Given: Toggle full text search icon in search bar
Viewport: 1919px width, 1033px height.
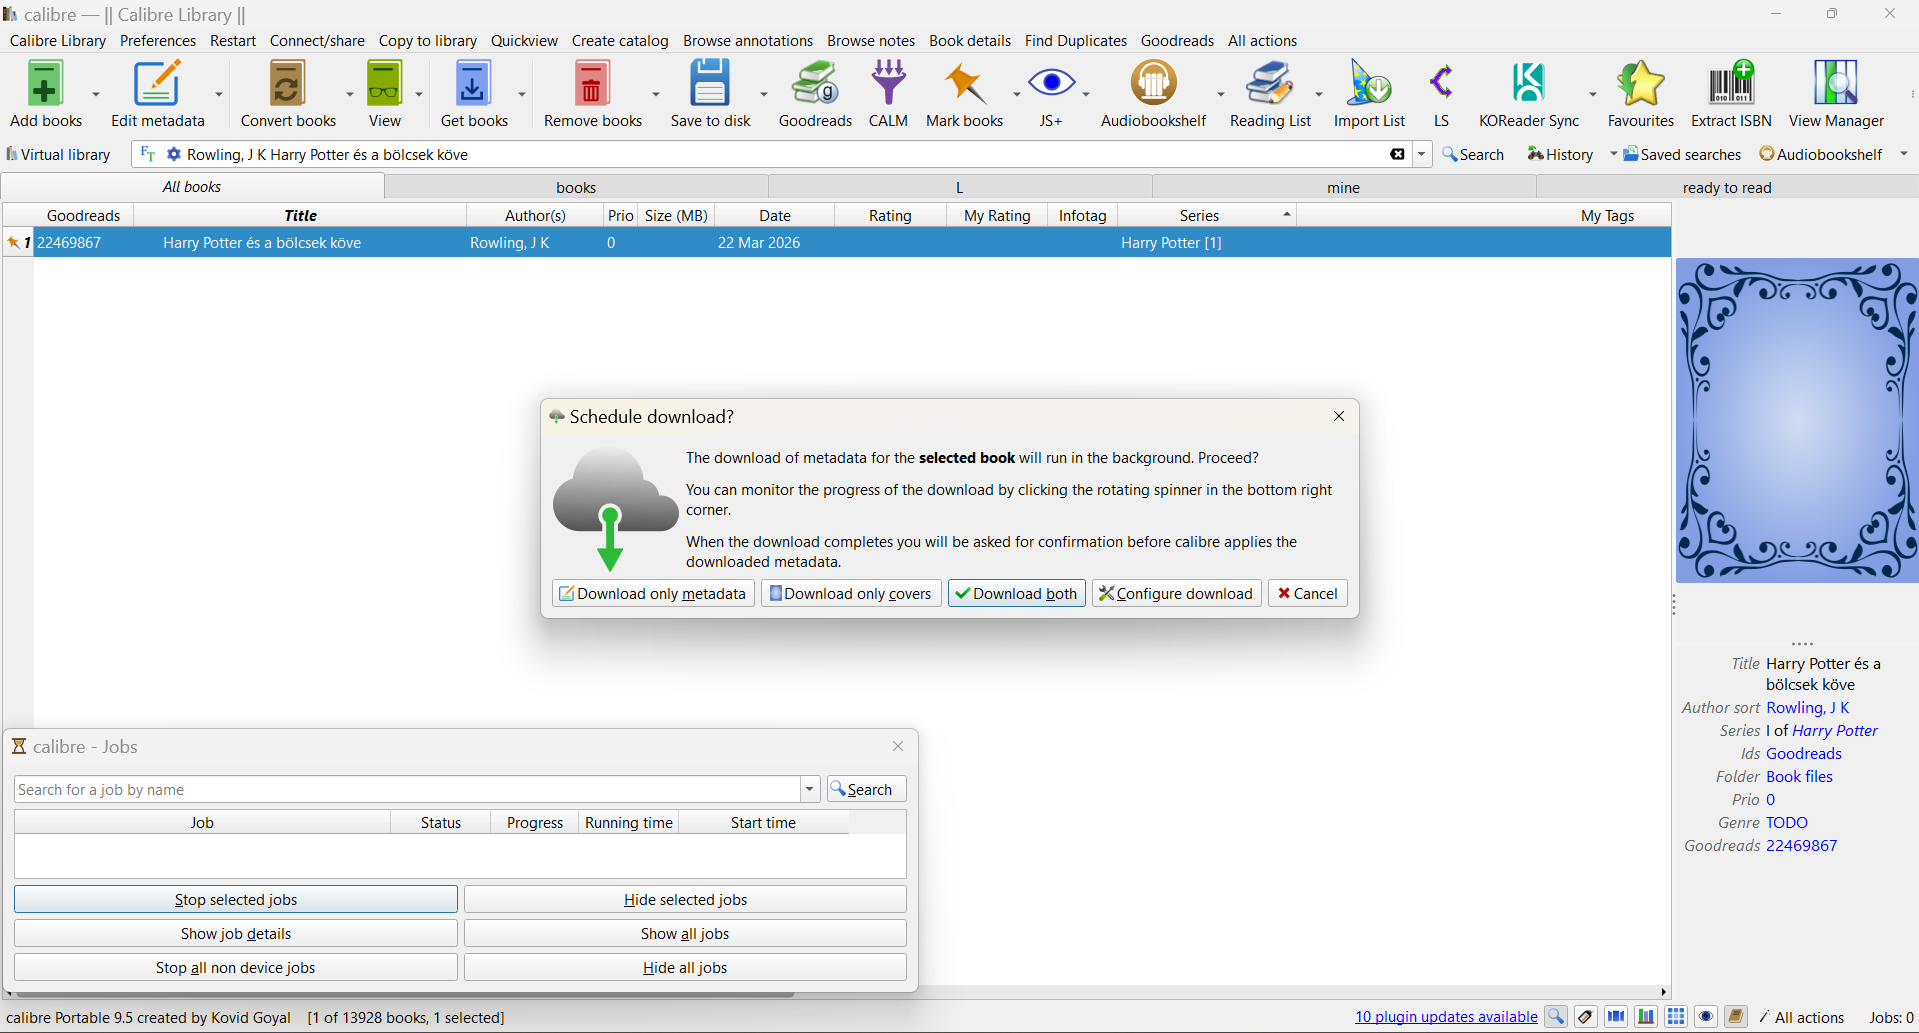Looking at the screenshot, I should coord(148,154).
